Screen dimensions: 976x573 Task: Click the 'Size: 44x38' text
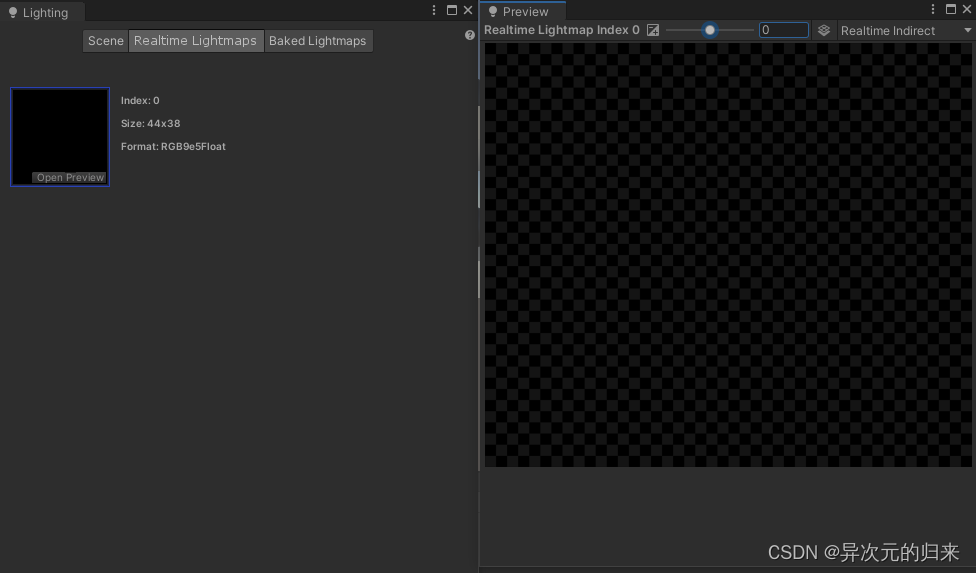(151, 124)
